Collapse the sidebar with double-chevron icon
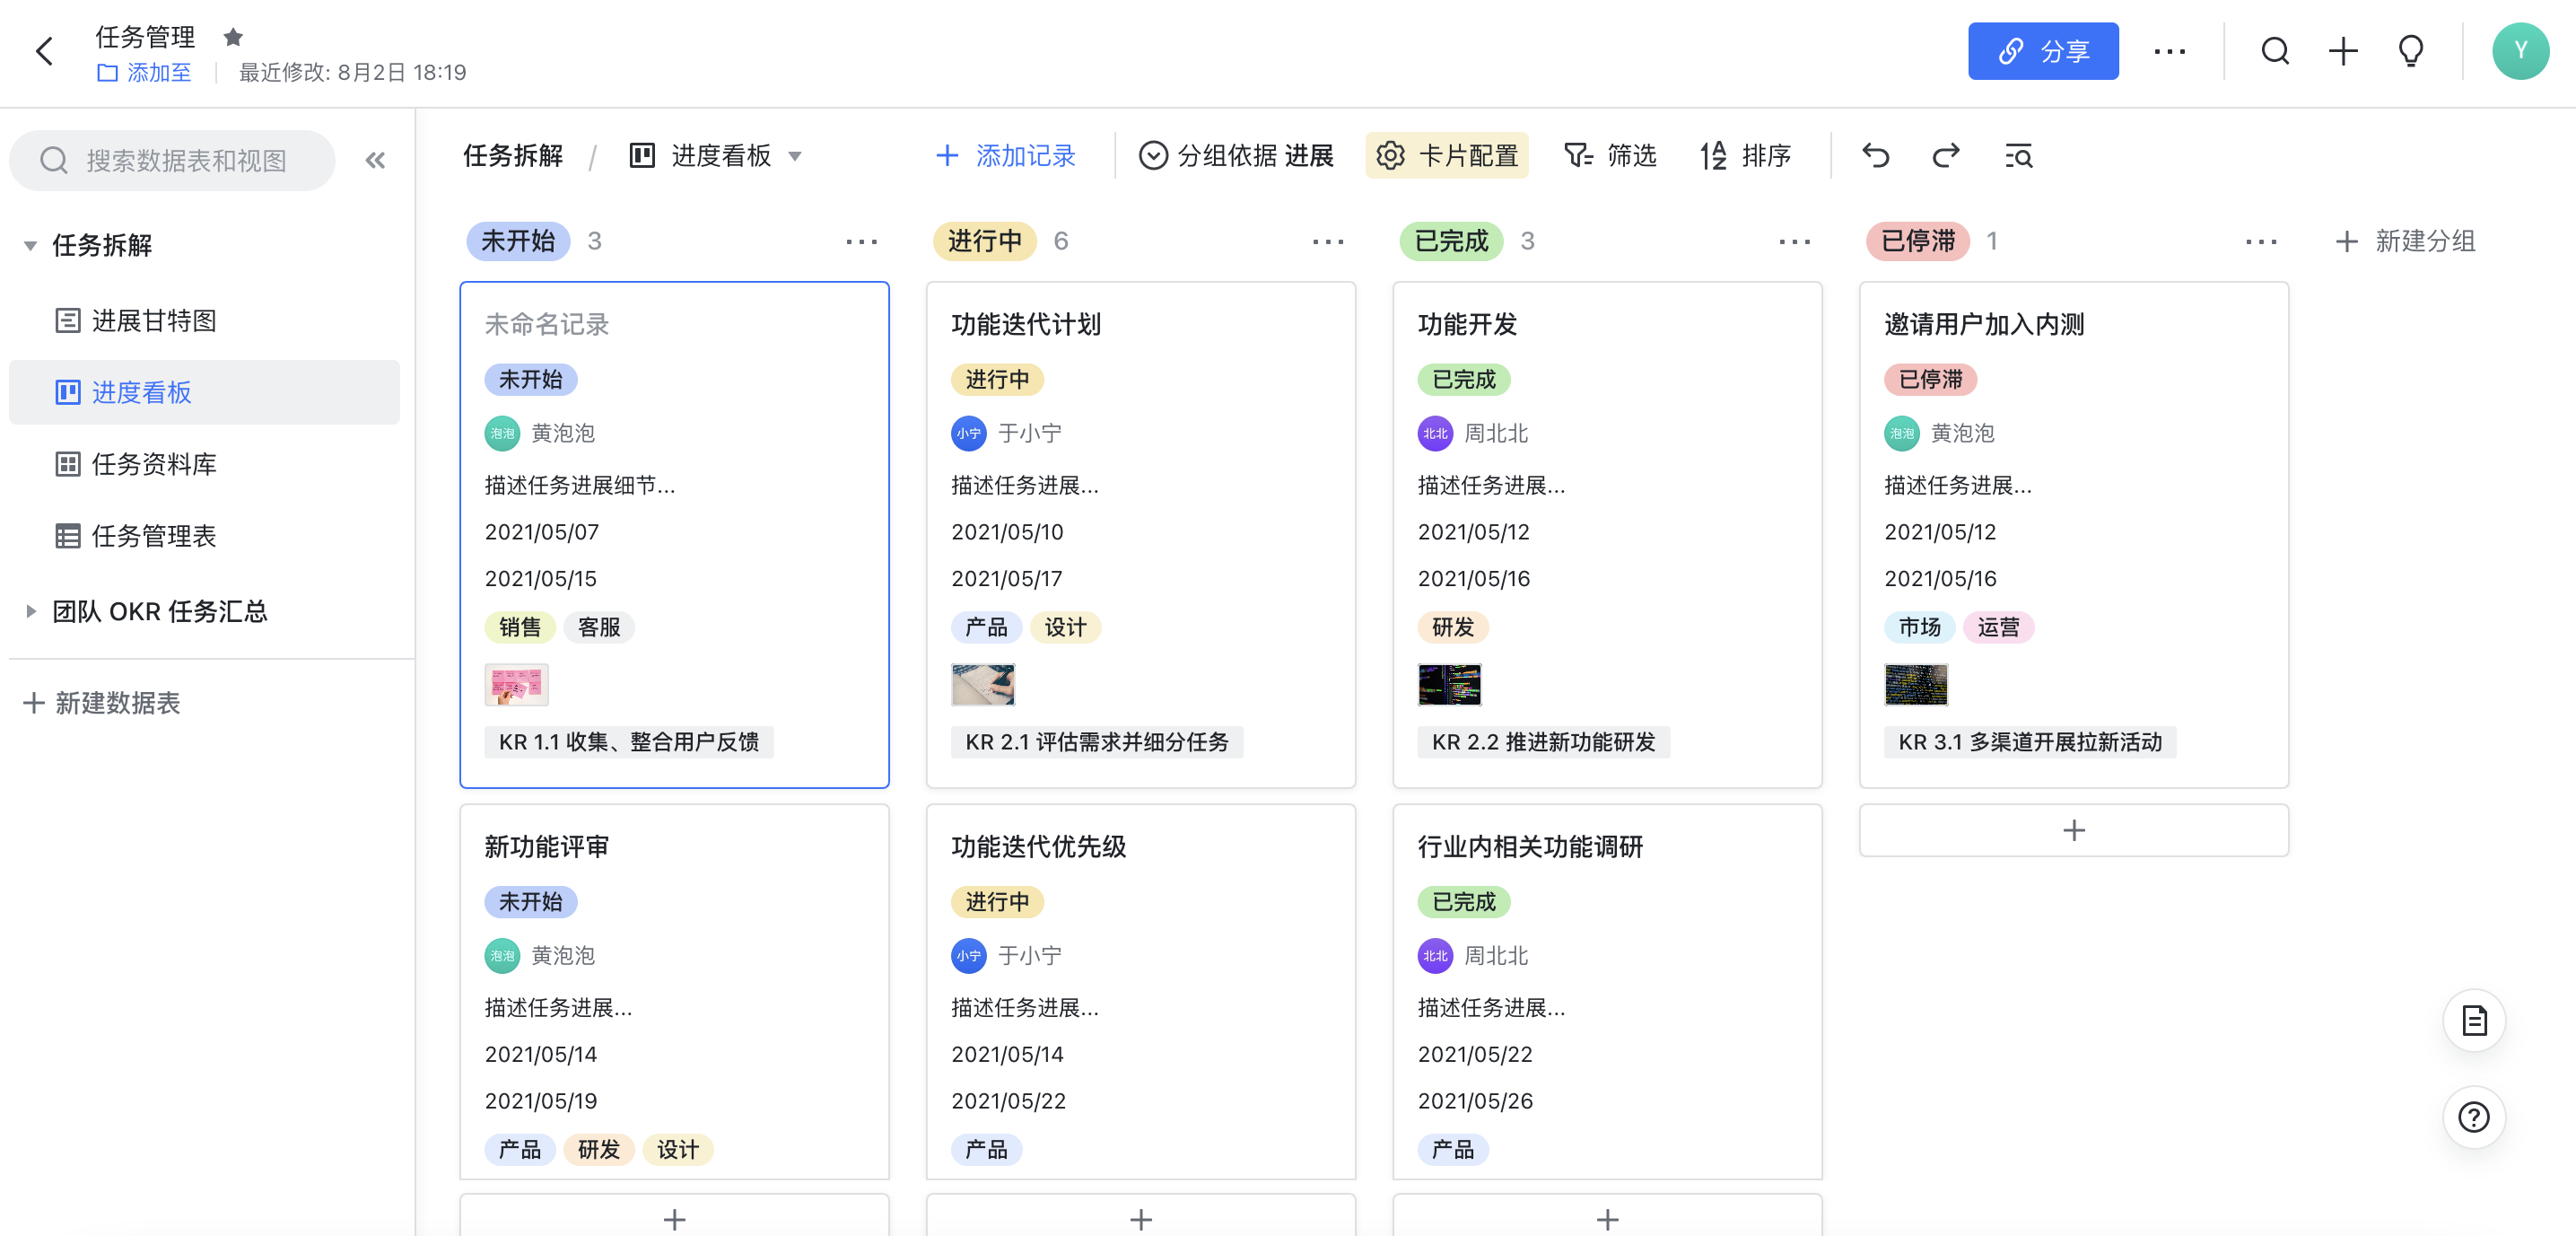2576x1236 pixels. [375, 160]
